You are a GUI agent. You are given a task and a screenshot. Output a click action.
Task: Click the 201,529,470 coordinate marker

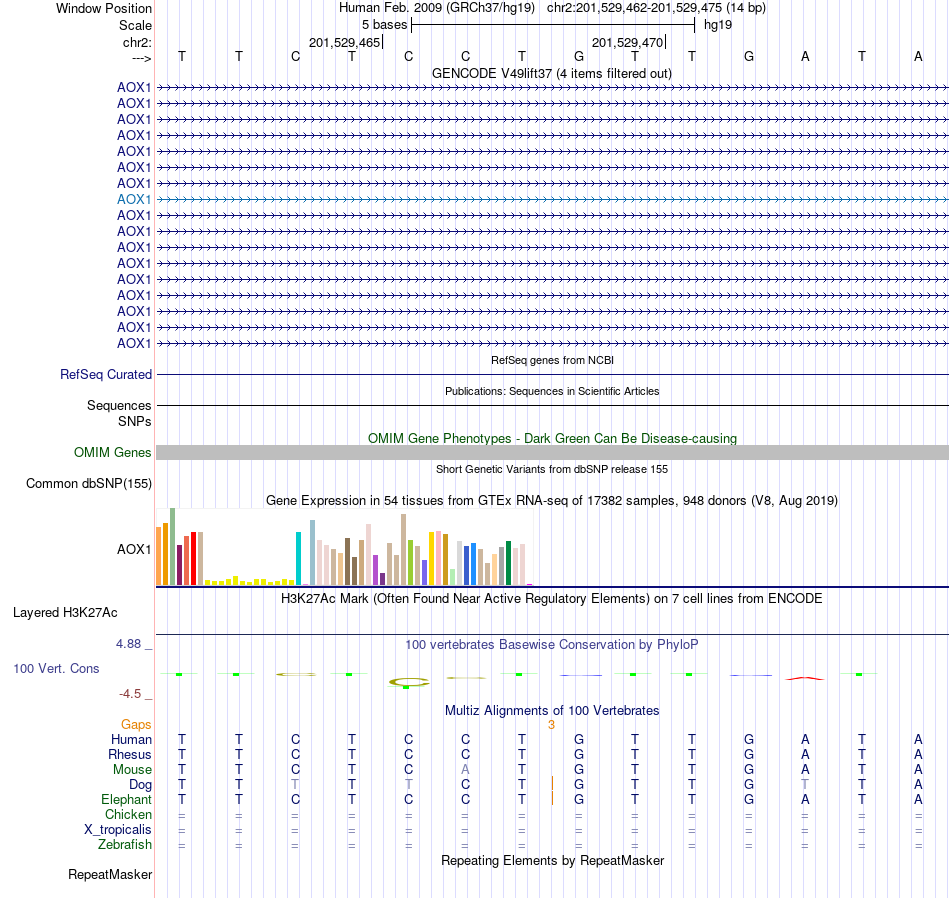coord(628,42)
